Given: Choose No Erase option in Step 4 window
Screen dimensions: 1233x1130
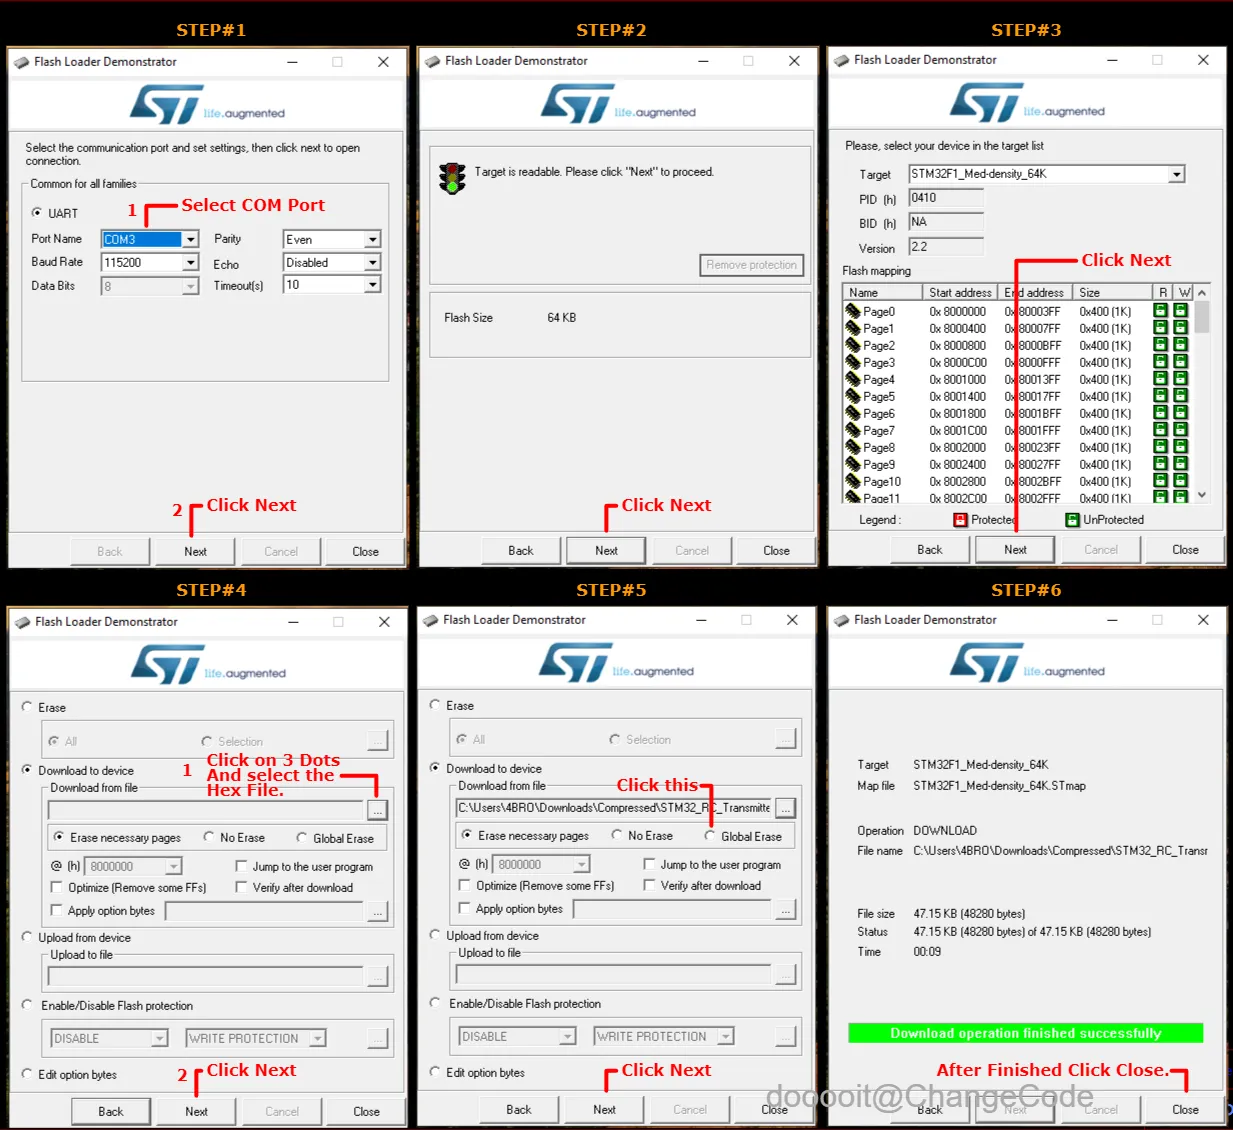Looking at the screenshot, I should point(209,837).
